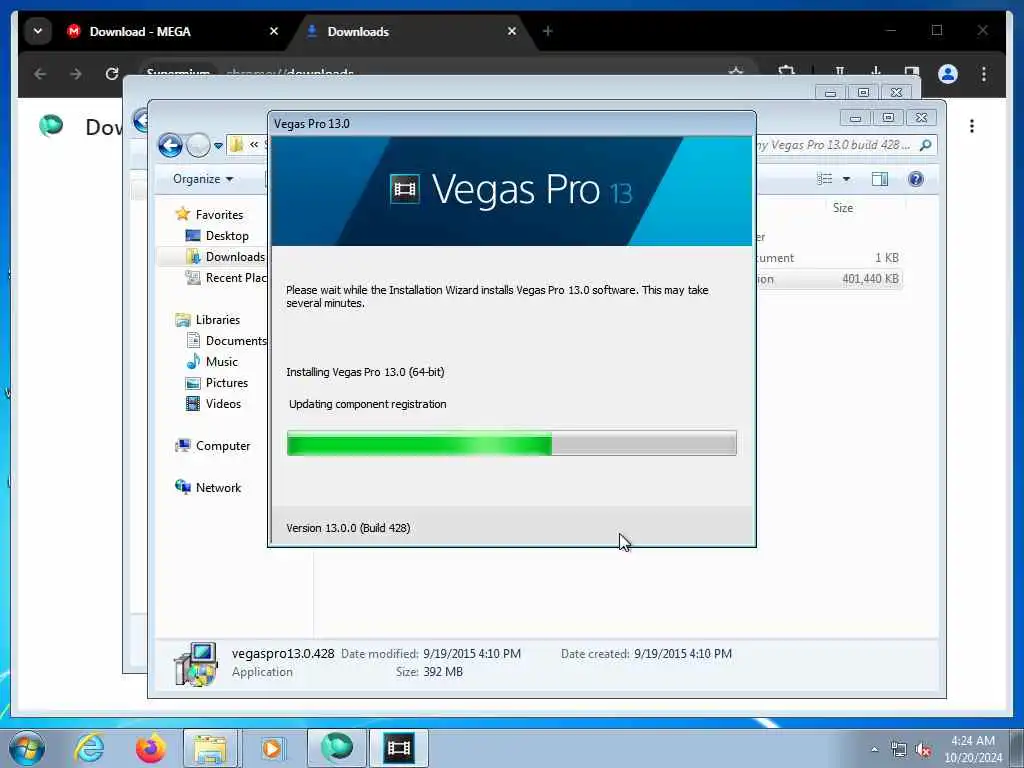Open the network tray icon
The height and width of the screenshot is (768, 1024).
click(x=899, y=750)
